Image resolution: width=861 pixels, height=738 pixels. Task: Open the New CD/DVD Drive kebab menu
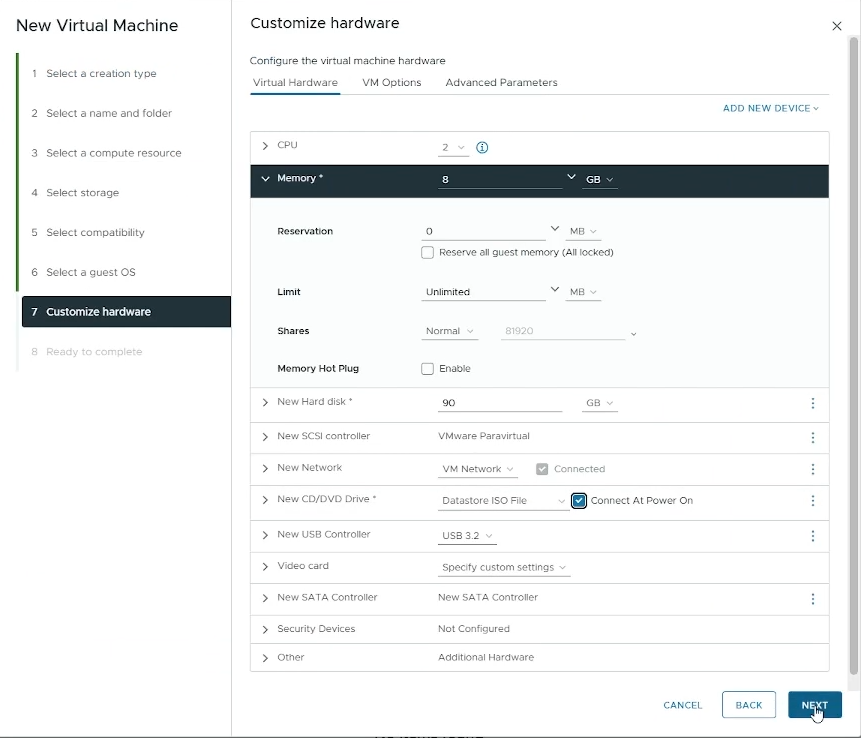tap(813, 502)
